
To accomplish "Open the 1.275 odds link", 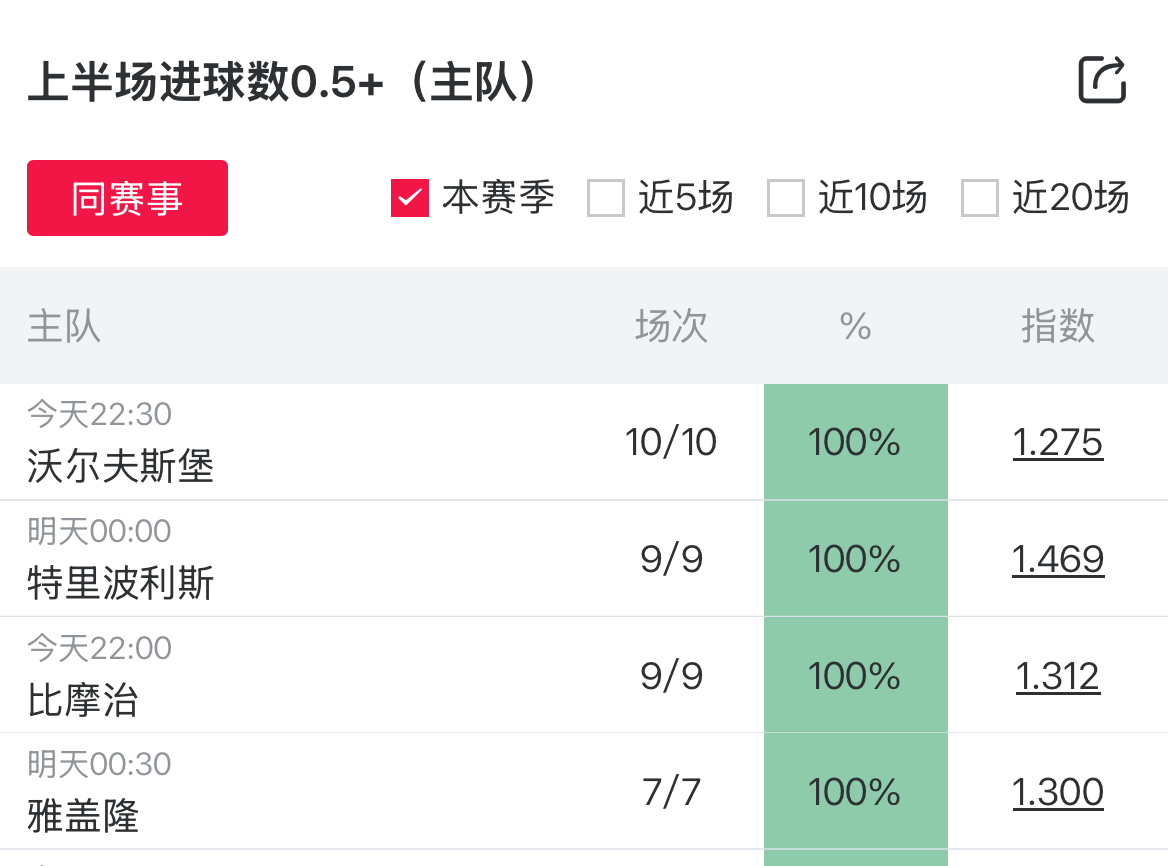I will tap(1058, 442).
